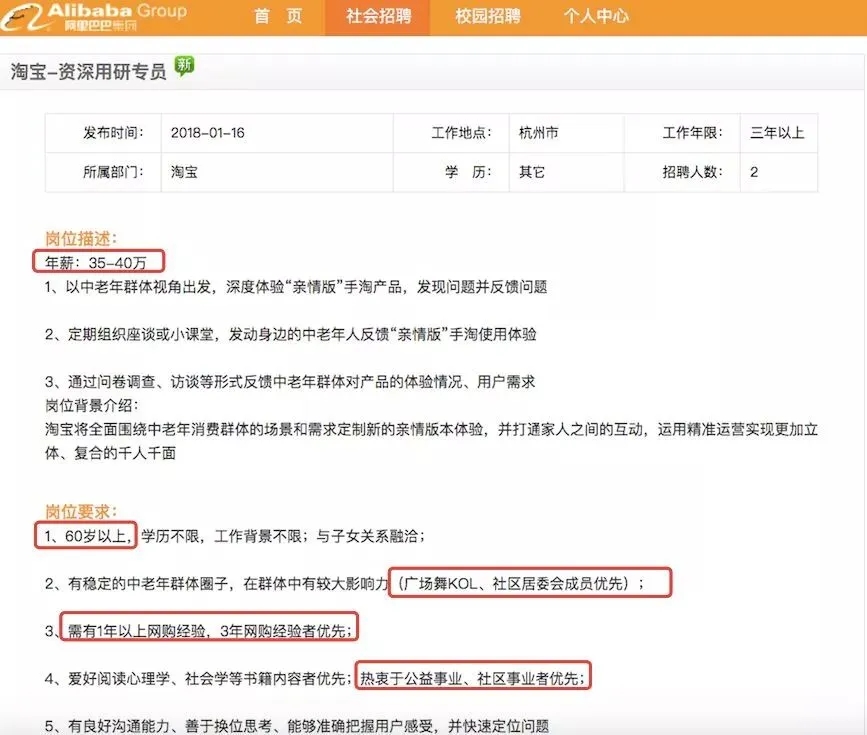This screenshot has height=735, width=867.
Task: Open the 首页 home tab
Action: point(278,17)
